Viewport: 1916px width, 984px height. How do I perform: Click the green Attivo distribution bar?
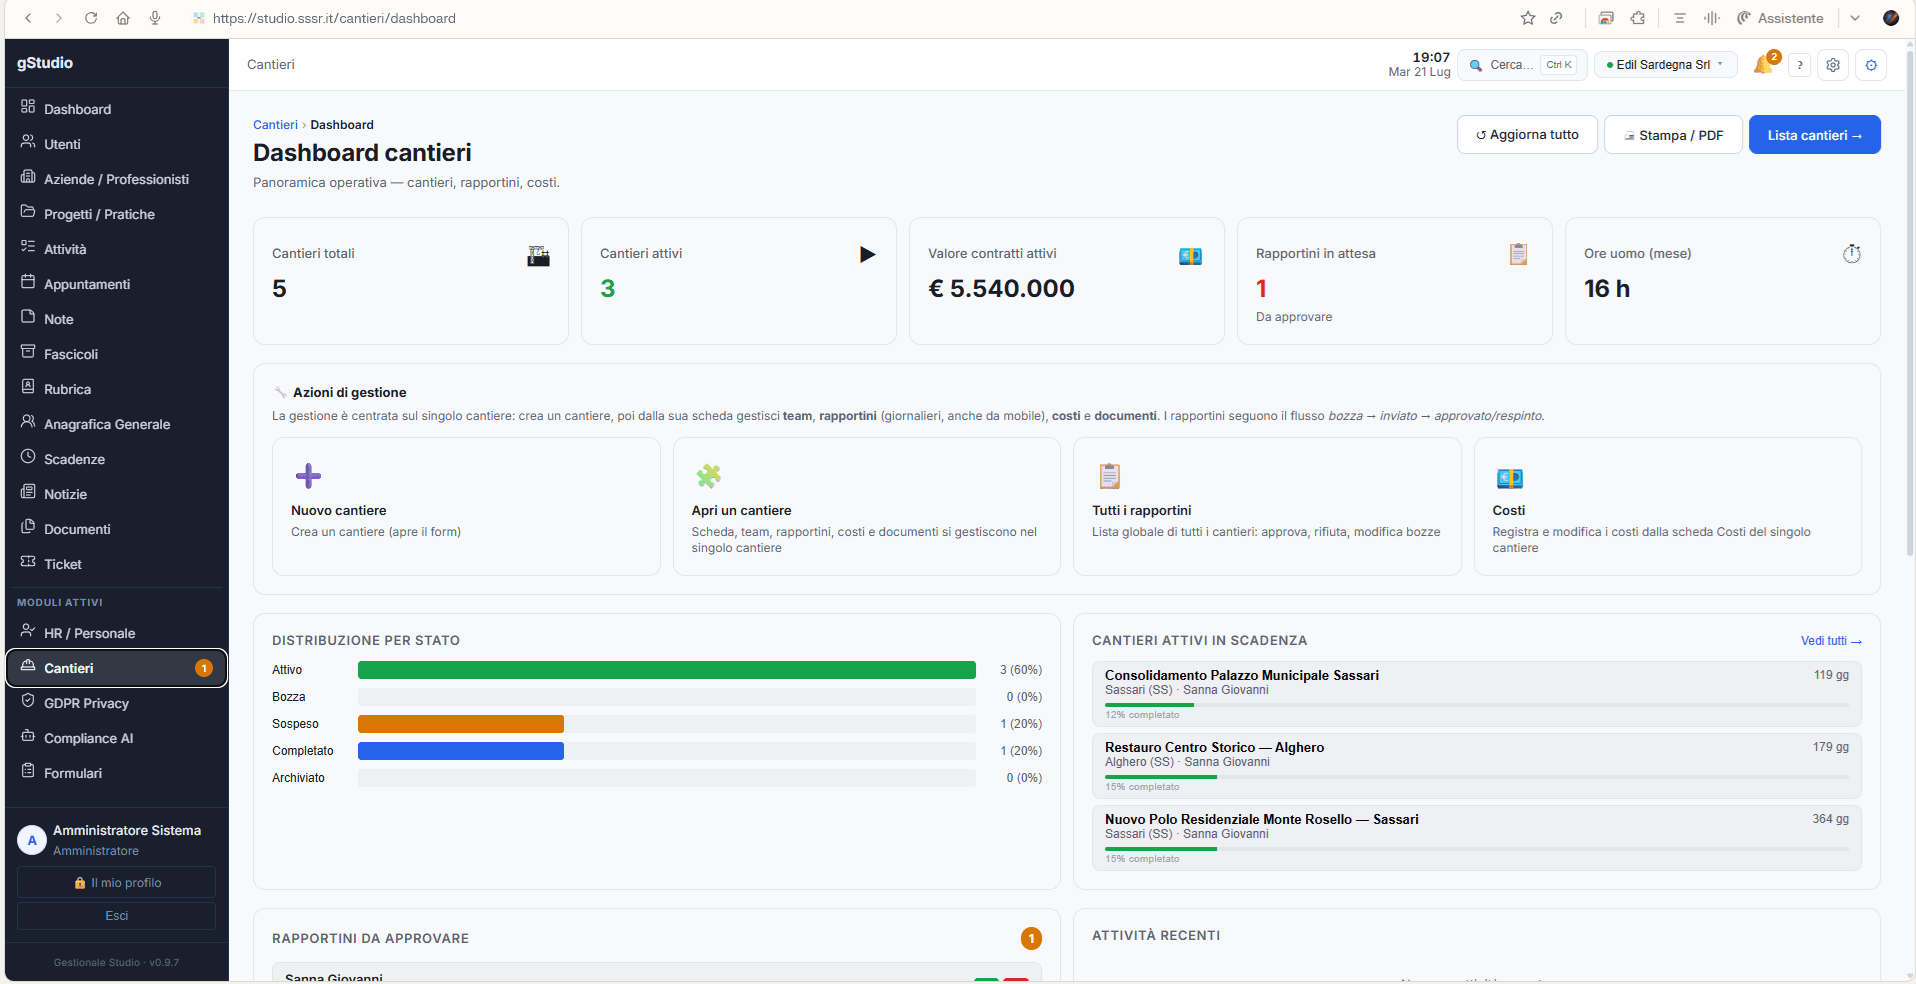pyautogui.click(x=666, y=670)
